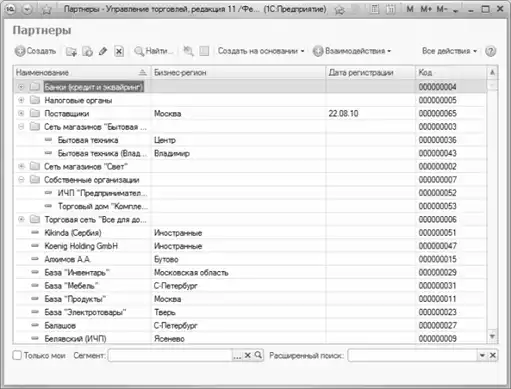Viewport: 511px width, 389px height.
Task: Click into the Сегмент input field
Action: [170, 355]
